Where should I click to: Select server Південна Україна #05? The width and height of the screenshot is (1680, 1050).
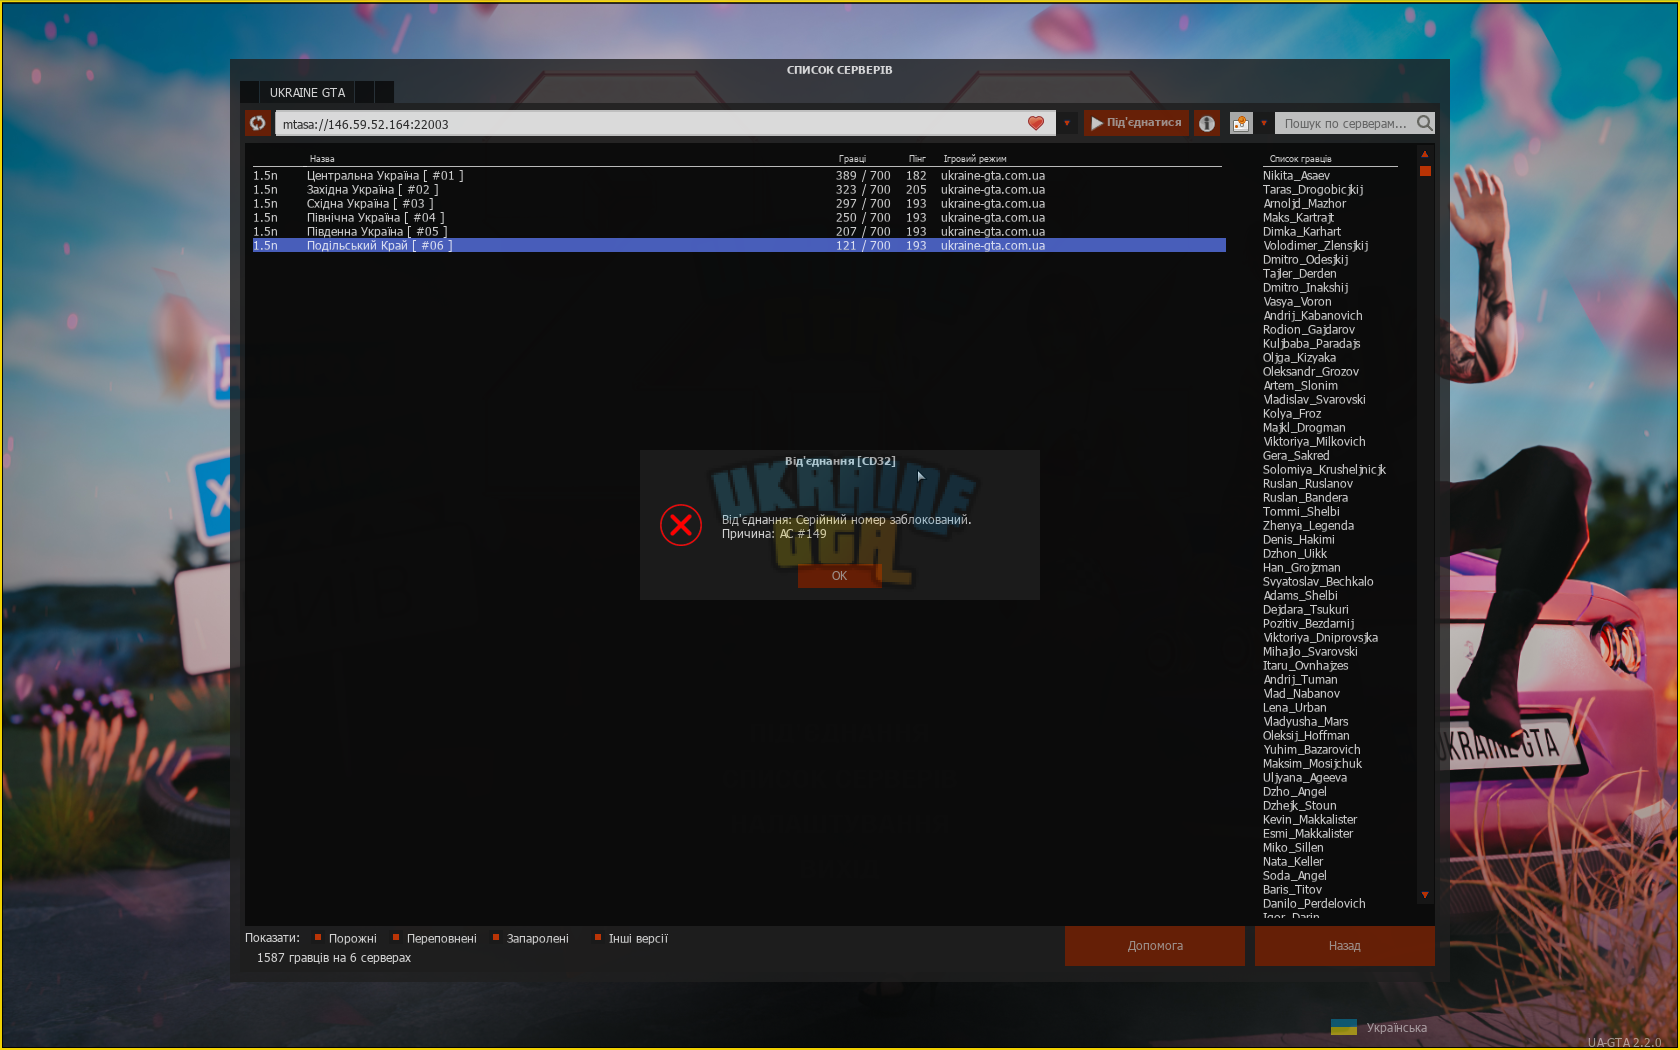[739, 231]
